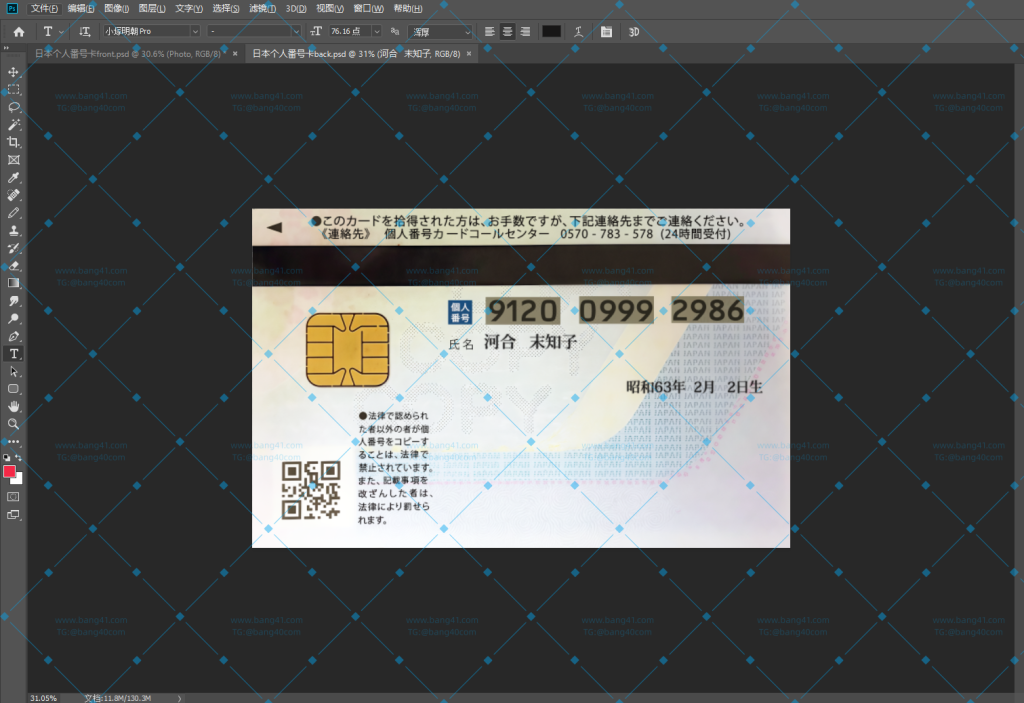This screenshot has height=703, width=1024.
Task: Select the Move tool
Action: pos(14,72)
